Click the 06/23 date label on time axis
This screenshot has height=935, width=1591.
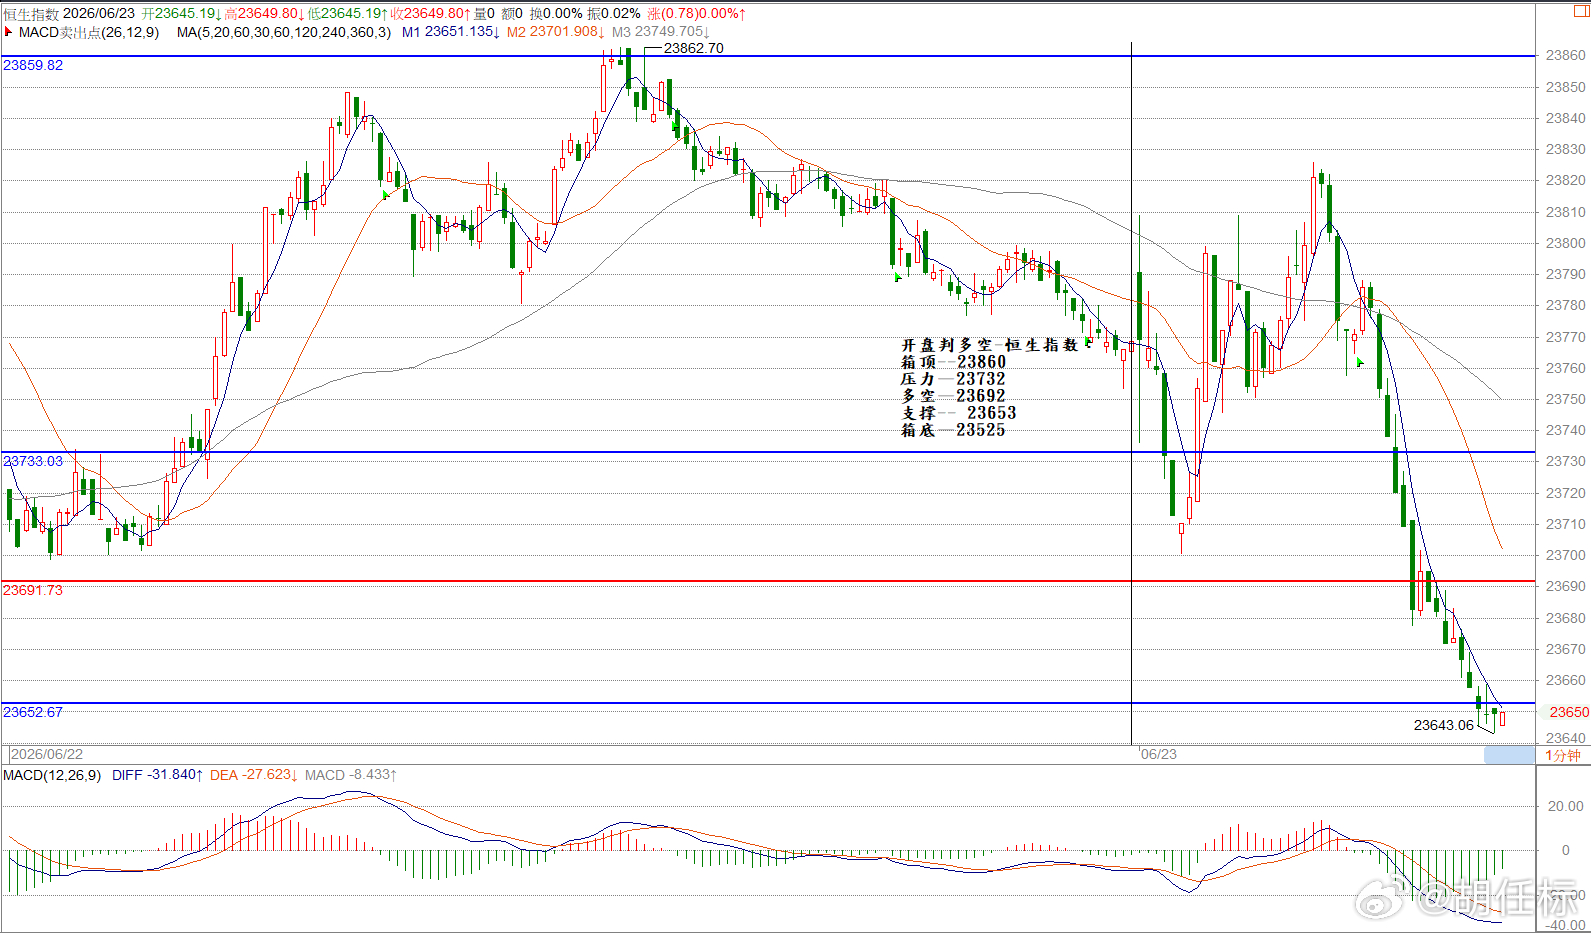pyautogui.click(x=1159, y=754)
